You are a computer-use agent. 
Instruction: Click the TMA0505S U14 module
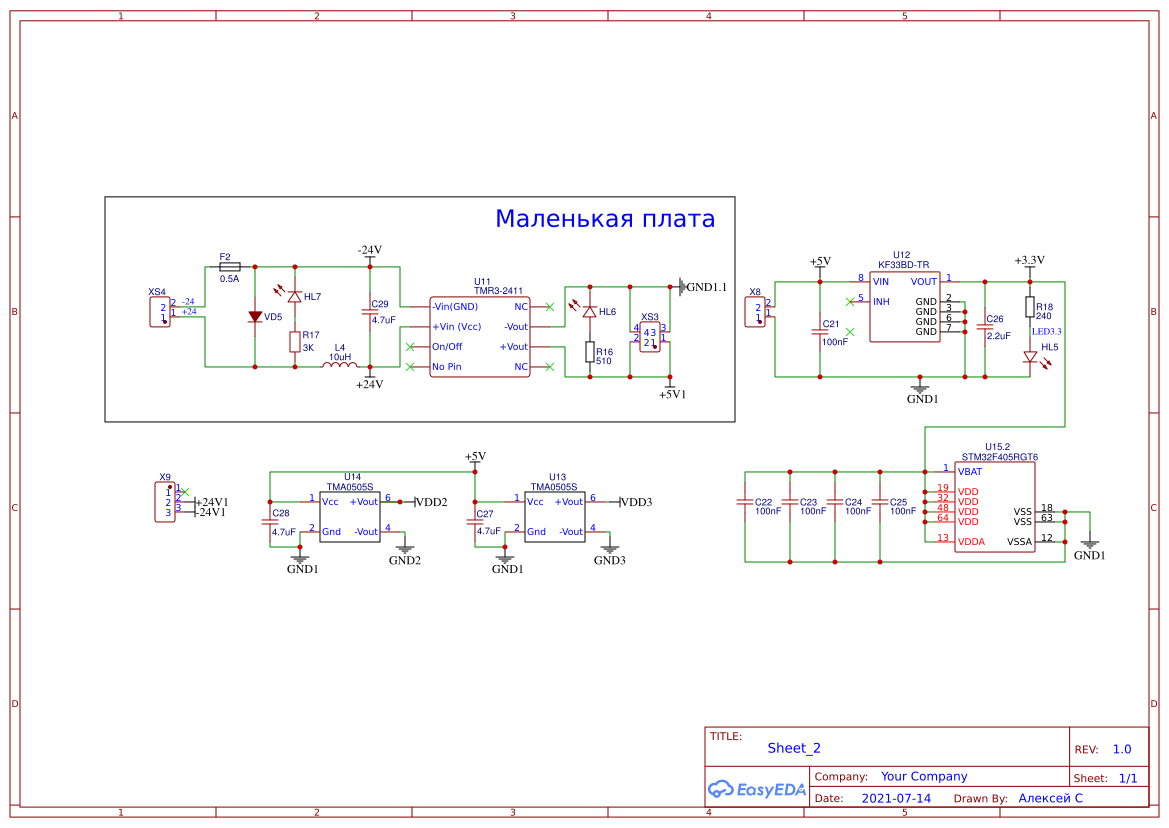coord(350,516)
